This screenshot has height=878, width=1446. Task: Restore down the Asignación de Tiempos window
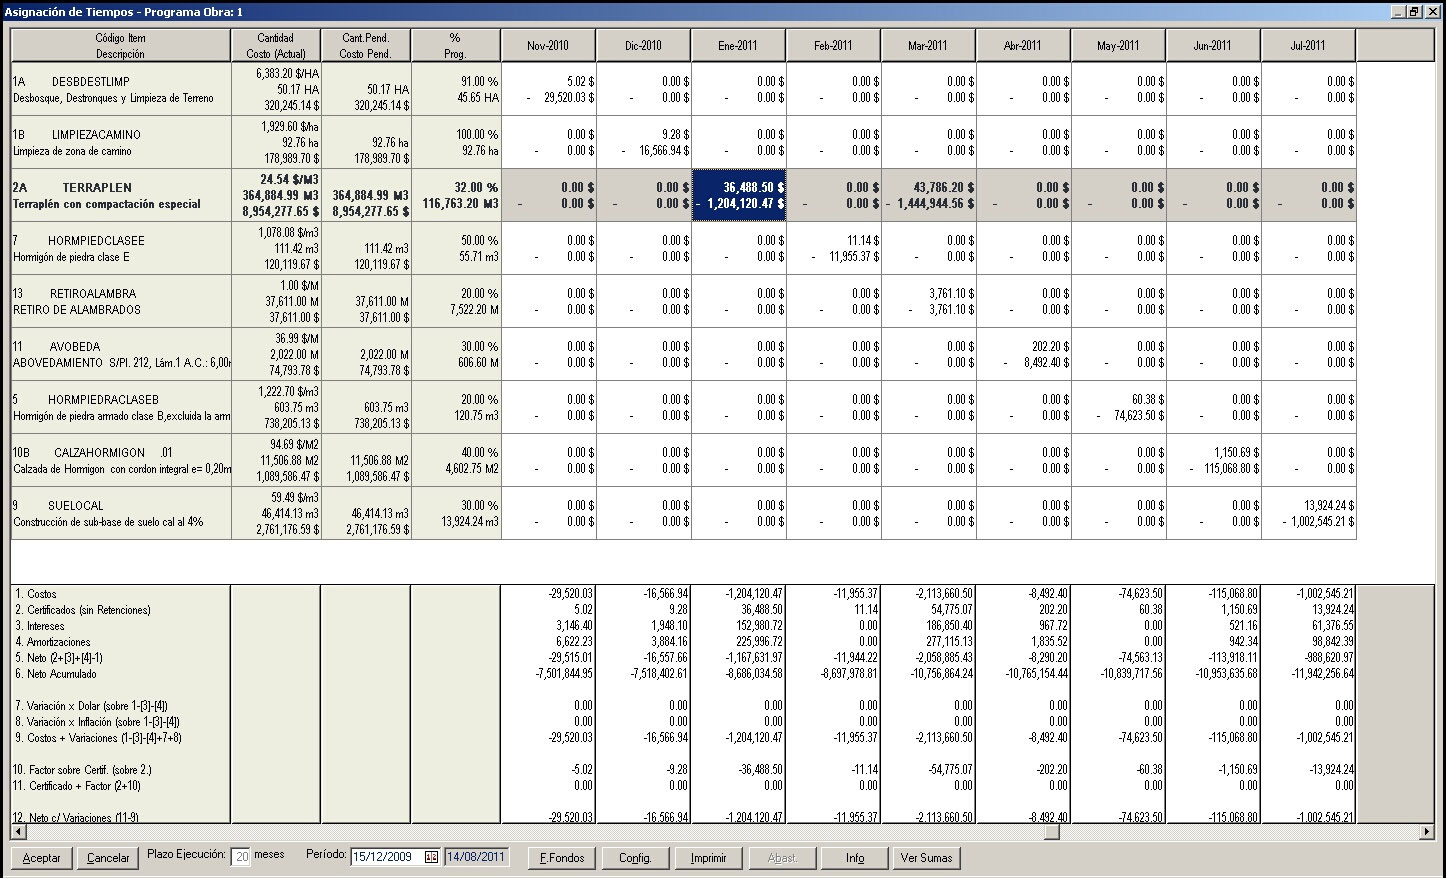[1414, 11]
